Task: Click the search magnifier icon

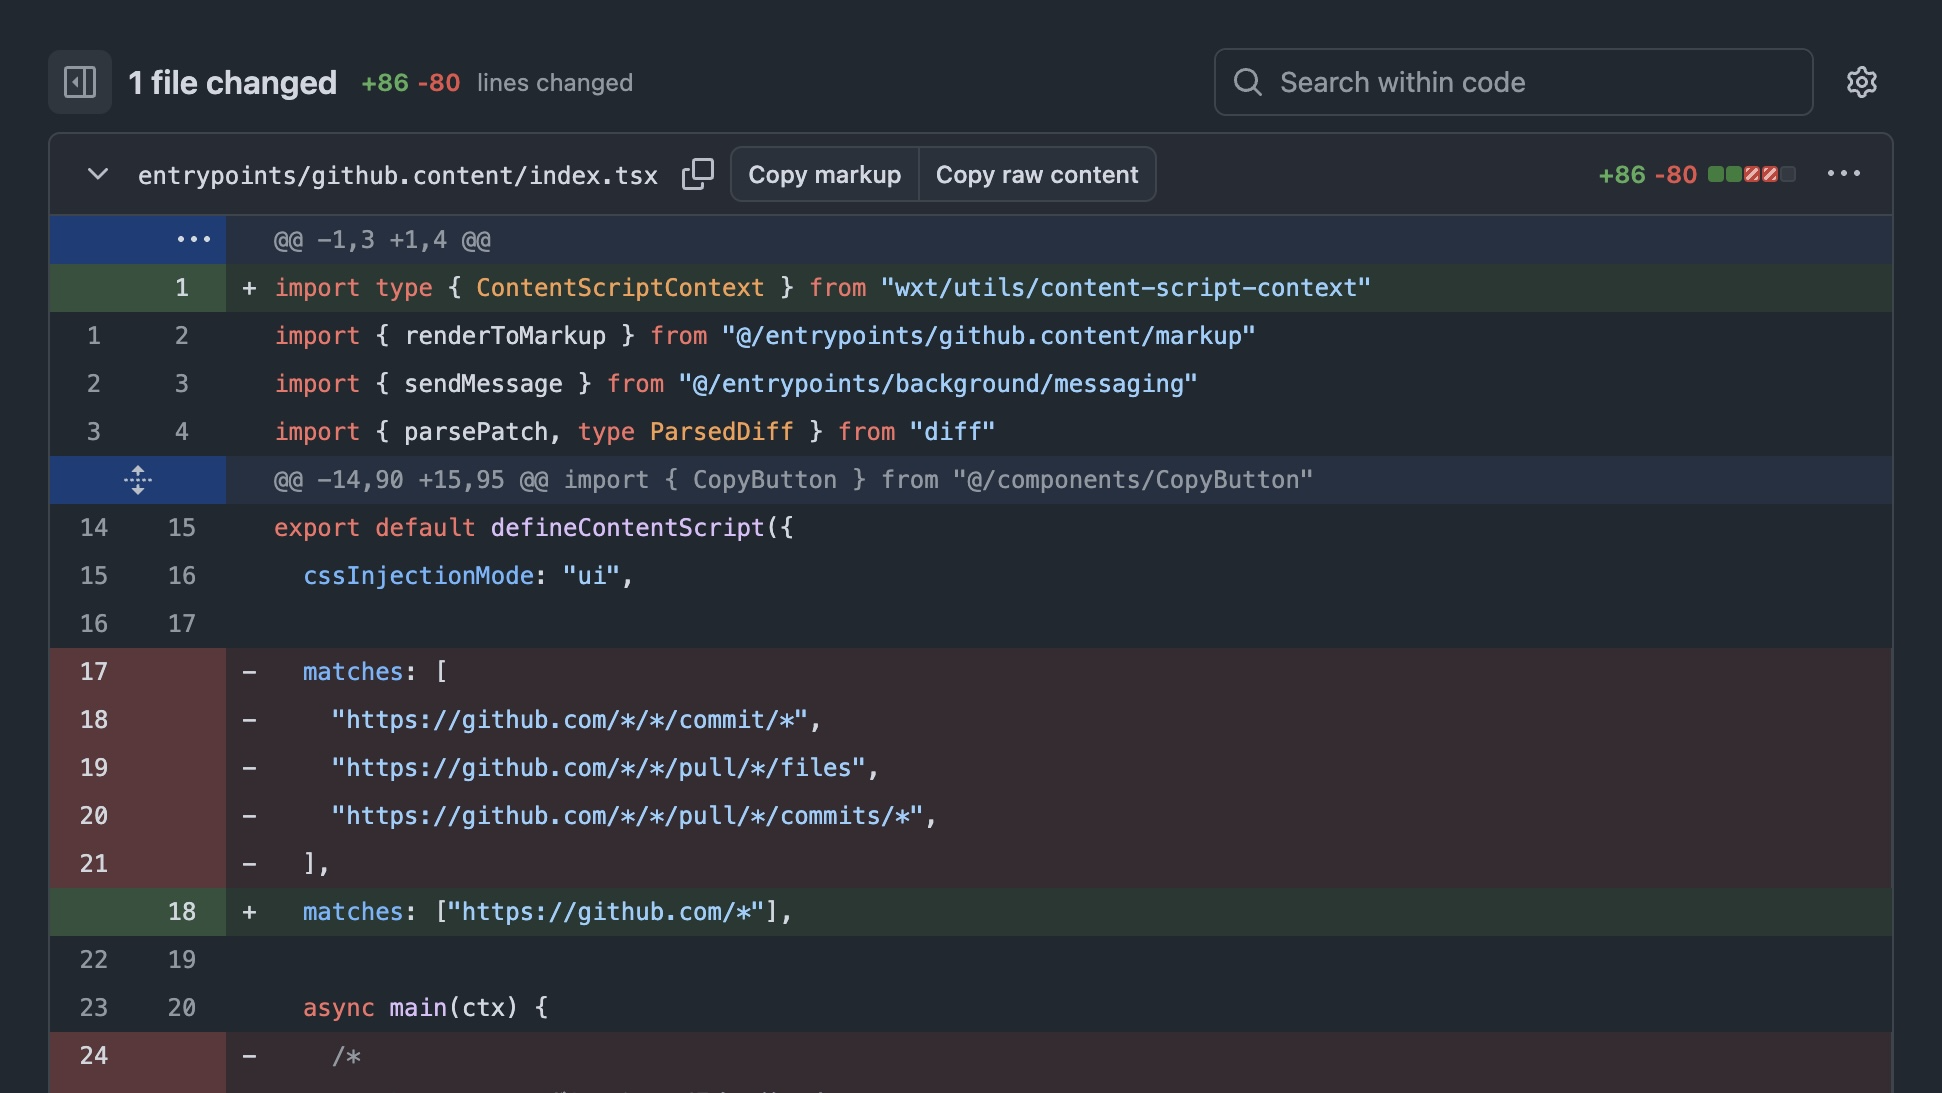Action: [x=1249, y=82]
